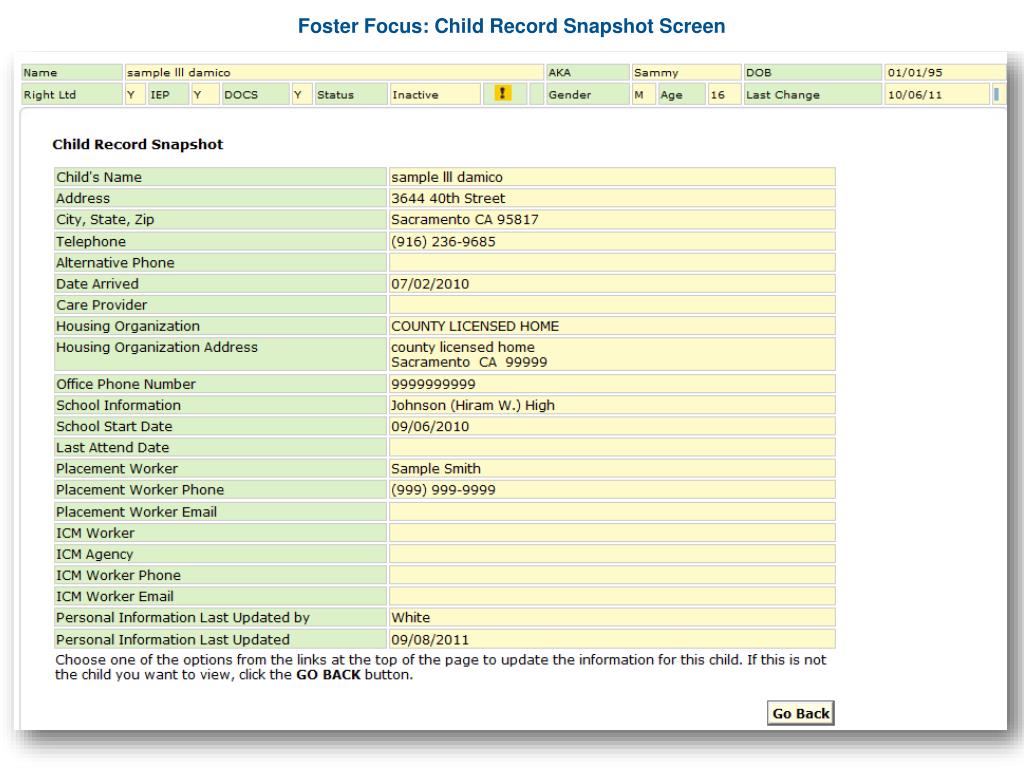
Task: Click the 'Date Arrived' label
Action: 97,284
